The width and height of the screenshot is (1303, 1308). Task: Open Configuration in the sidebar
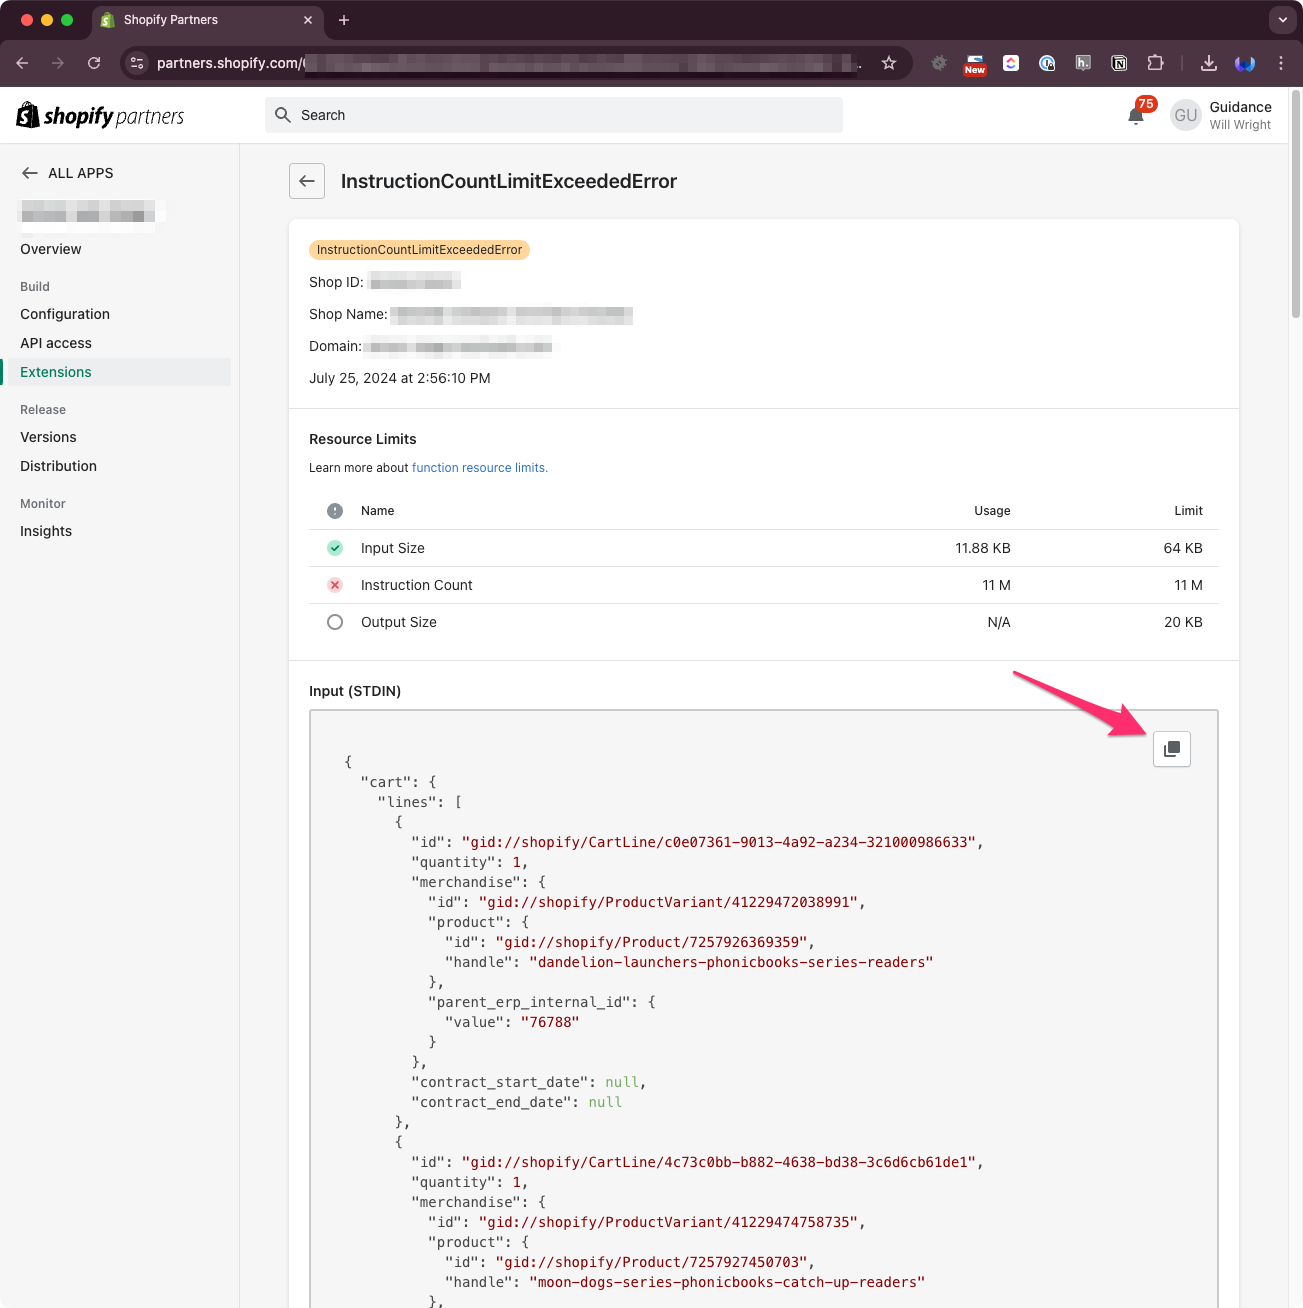pyautogui.click(x=65, y=314)
